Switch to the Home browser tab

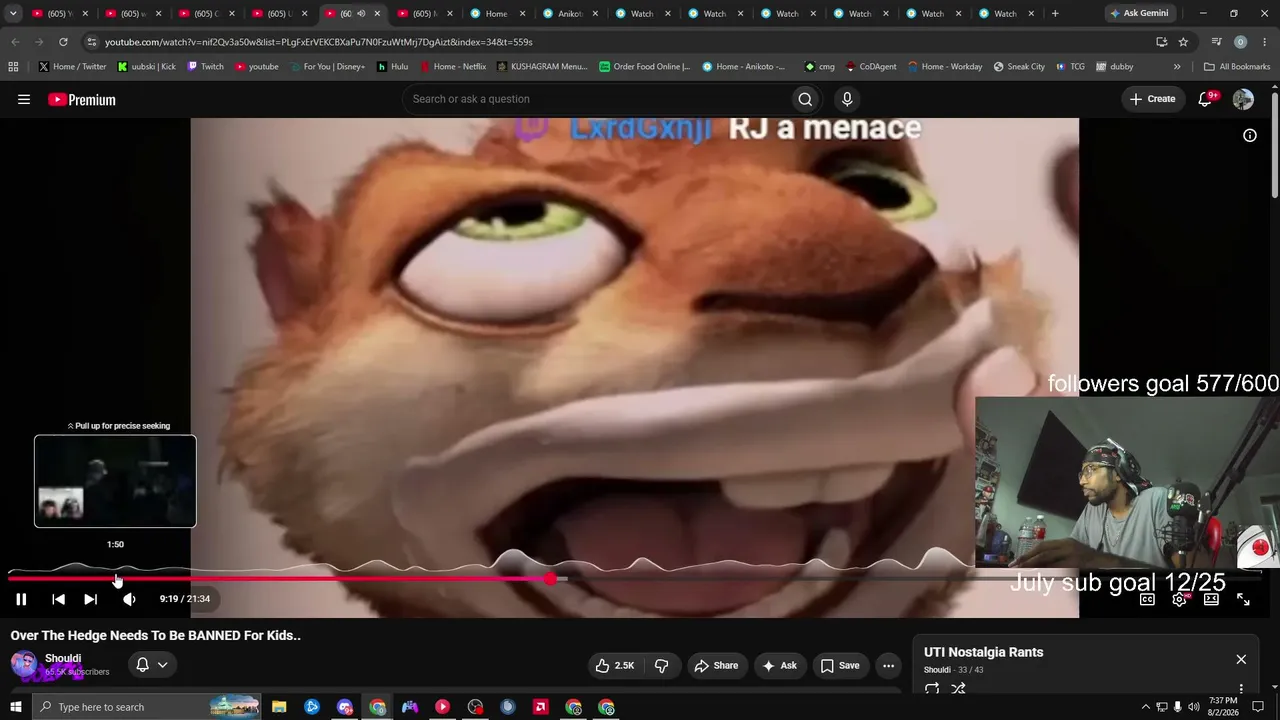click(498, 13)
